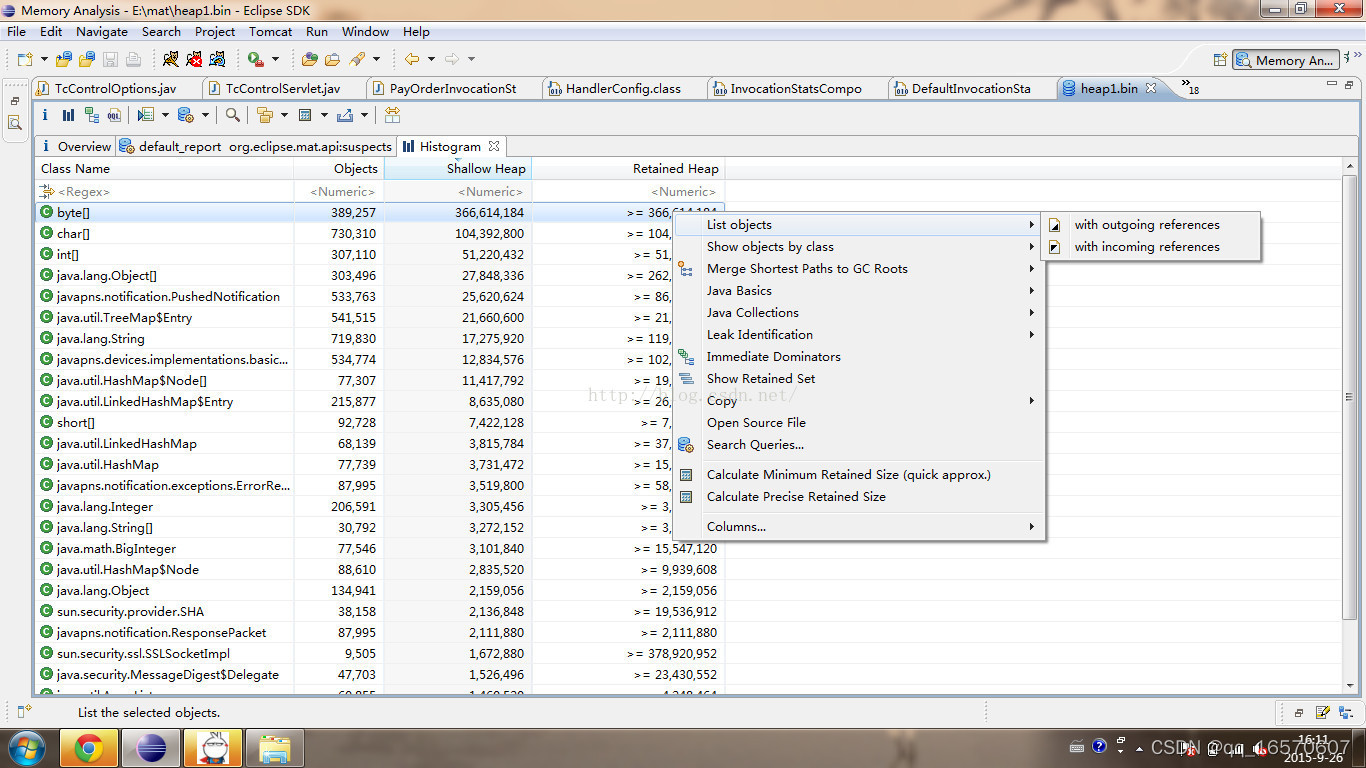Sort by the Retained Heap column header
The height and width of the screenshot is (768, 1366).
628,169
